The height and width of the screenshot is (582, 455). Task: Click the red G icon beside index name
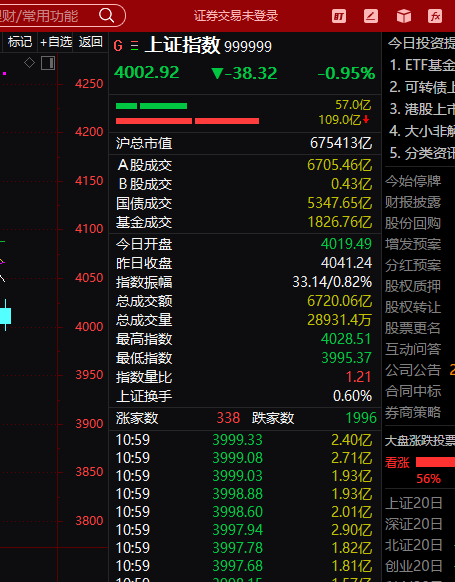point(118,46)
